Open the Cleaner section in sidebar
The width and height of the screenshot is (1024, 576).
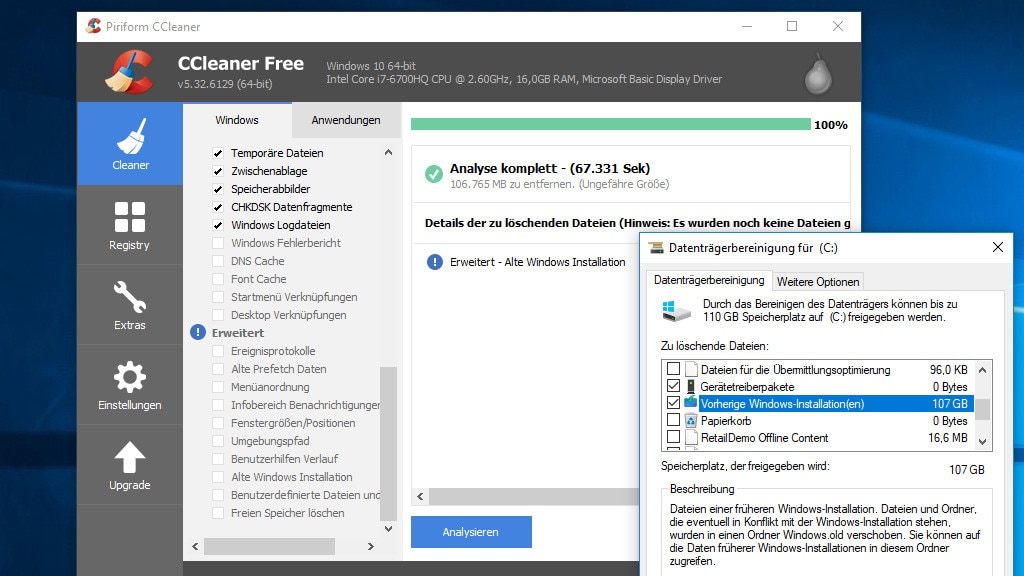tap(130, 144)
